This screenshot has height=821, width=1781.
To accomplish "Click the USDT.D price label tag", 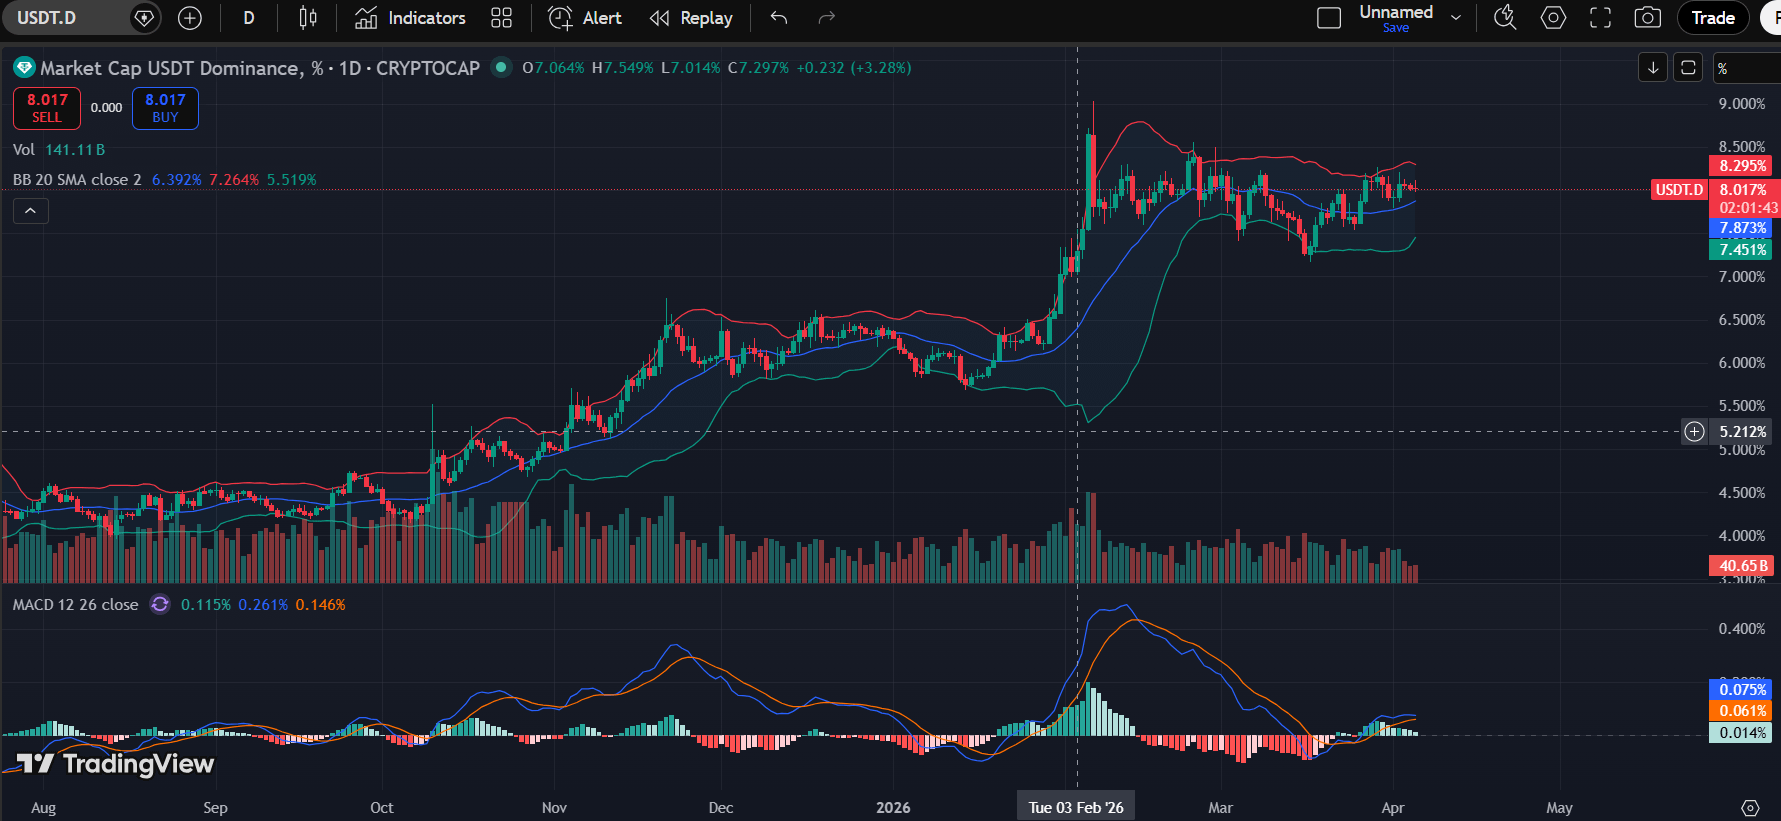I will click(x=1679, y=190).
